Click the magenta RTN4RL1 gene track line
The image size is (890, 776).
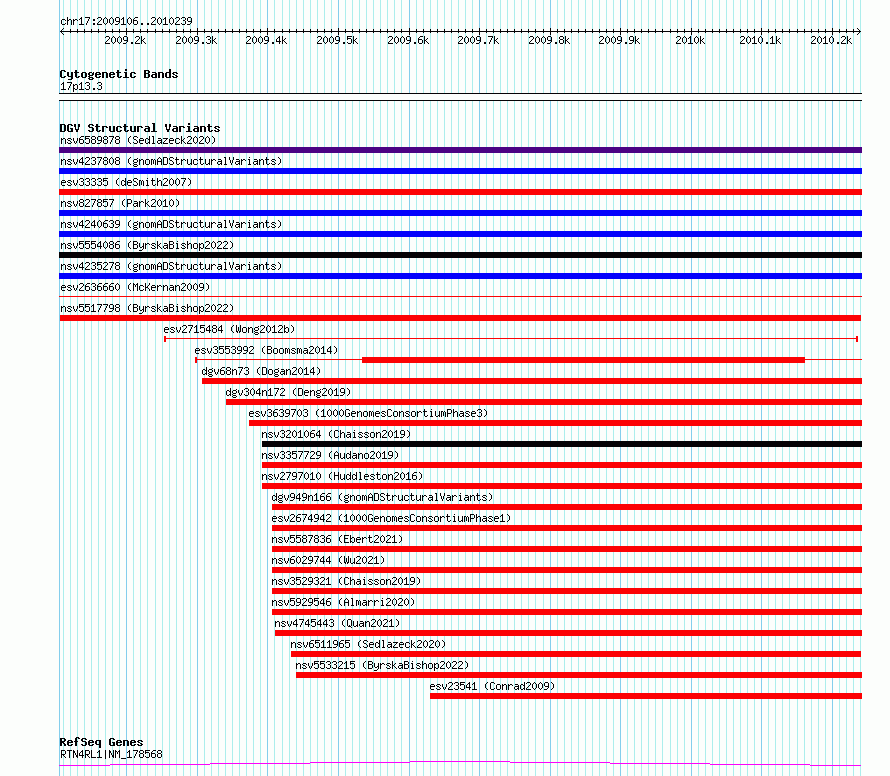point(460,764)
